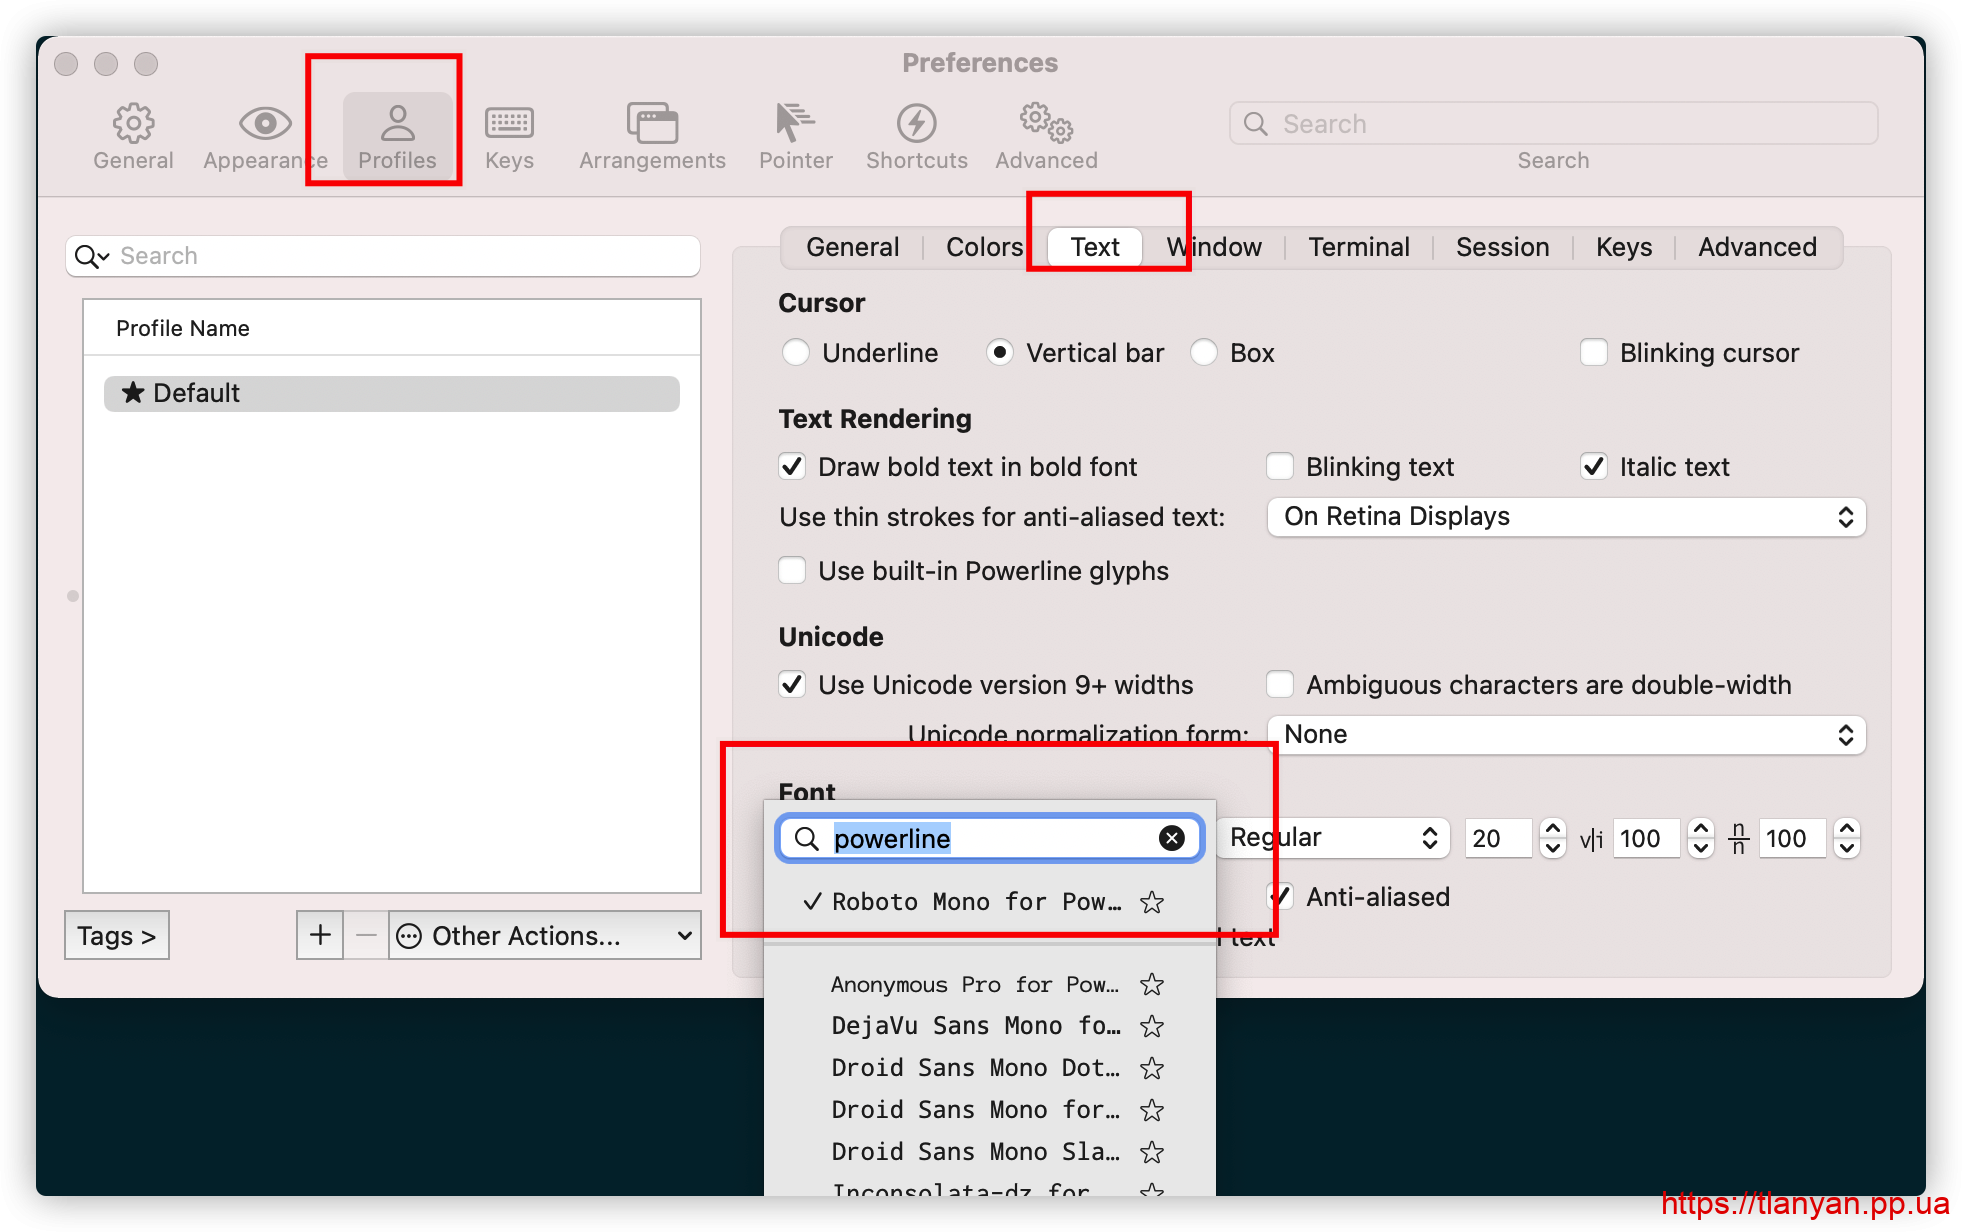
Task: Open Shortcuts lightning icon
Action: tap(916, 123)
